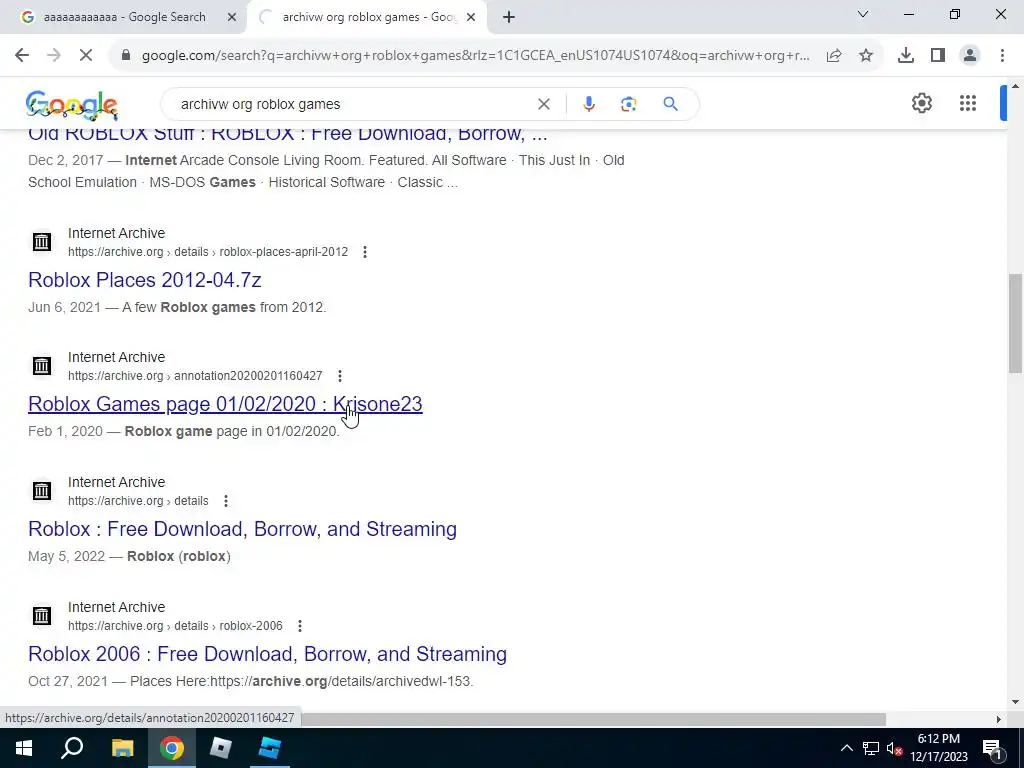
Task: Click the archive.org roblox-2006 URL text
Action: 175,626
